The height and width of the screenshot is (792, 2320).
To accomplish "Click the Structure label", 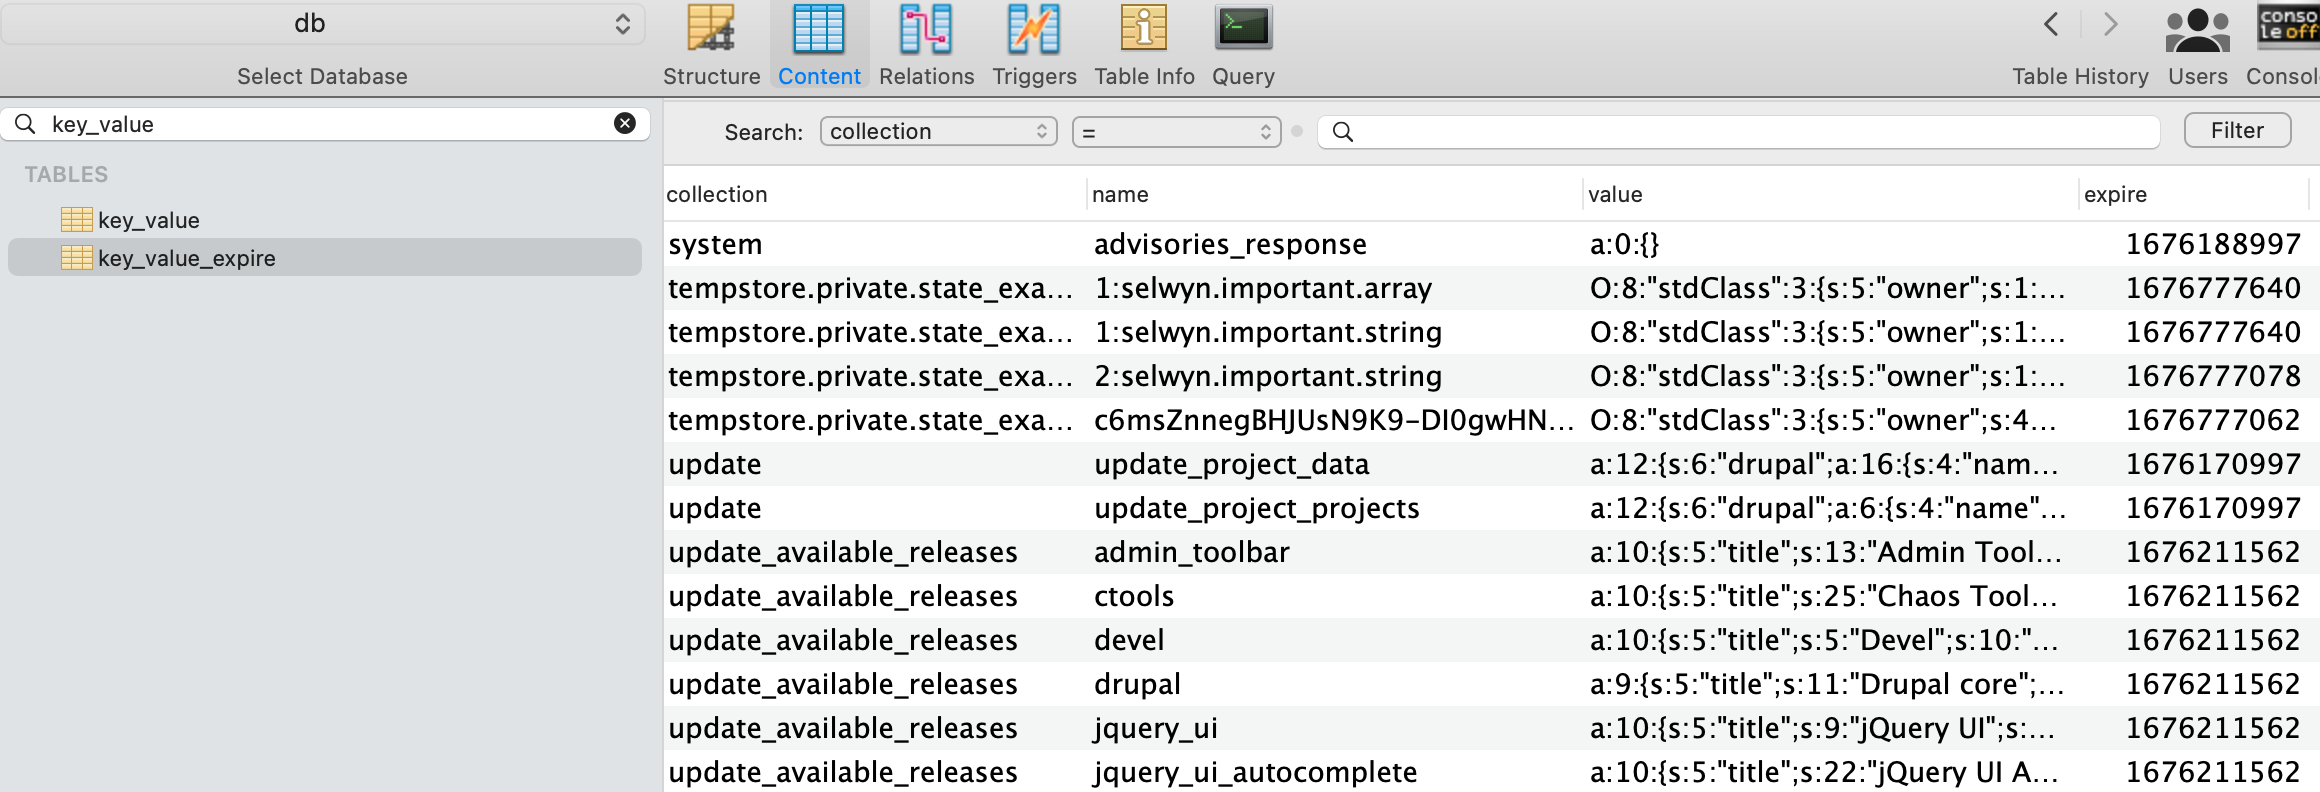I will pyautogui.click(x=711, y=76).
